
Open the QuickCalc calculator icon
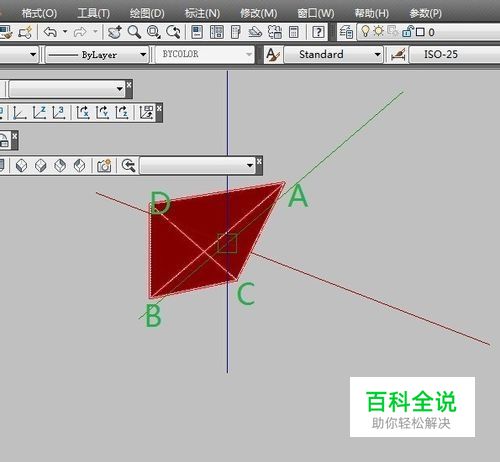point(294,32)
